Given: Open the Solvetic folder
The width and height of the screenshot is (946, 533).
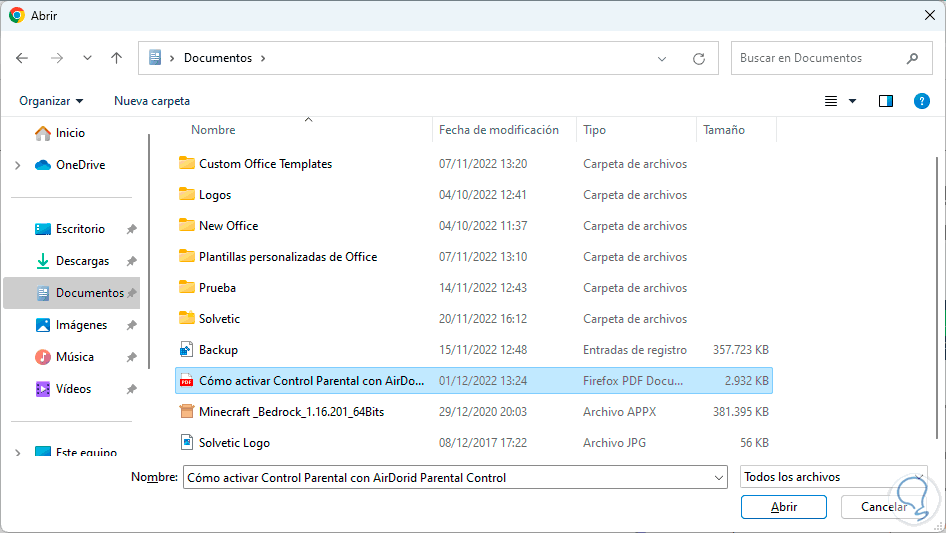Looking at the screenshot, I should (219, 319).
